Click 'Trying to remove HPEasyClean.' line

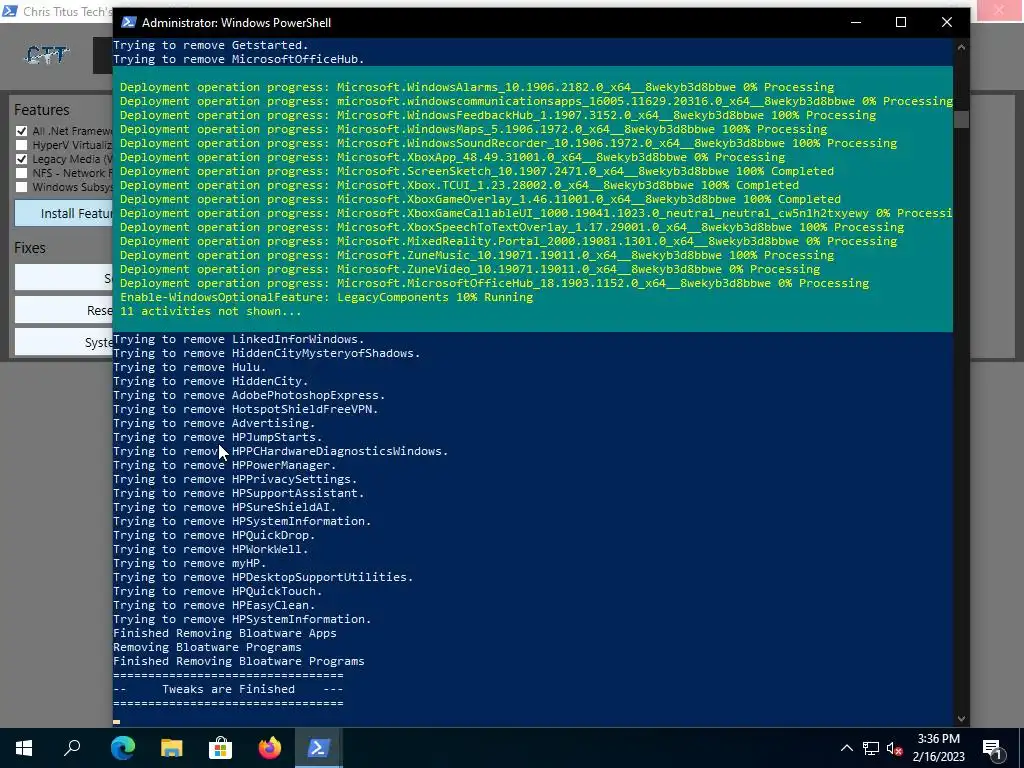[x=214, y=605]
